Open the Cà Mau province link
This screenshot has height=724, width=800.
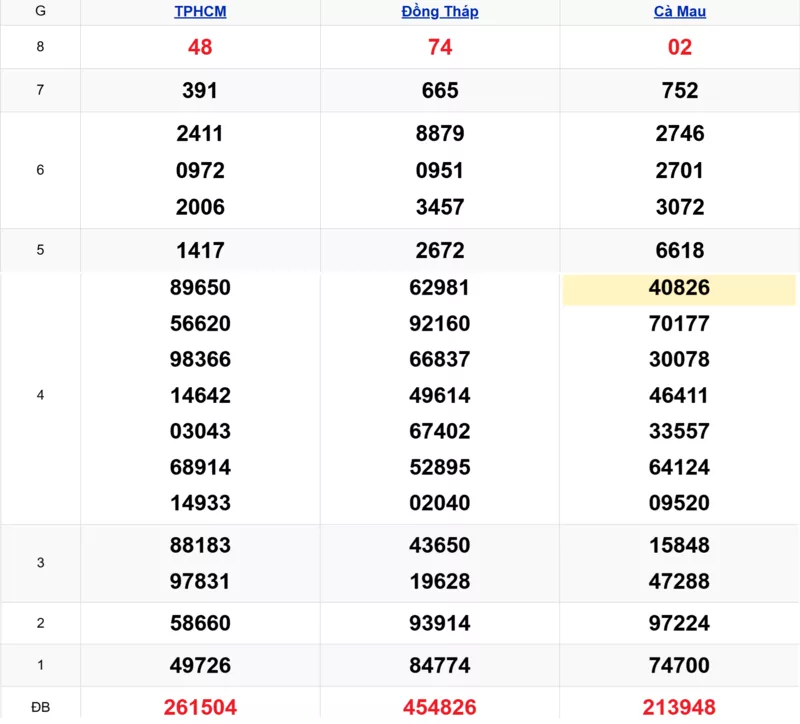(680, 12)
